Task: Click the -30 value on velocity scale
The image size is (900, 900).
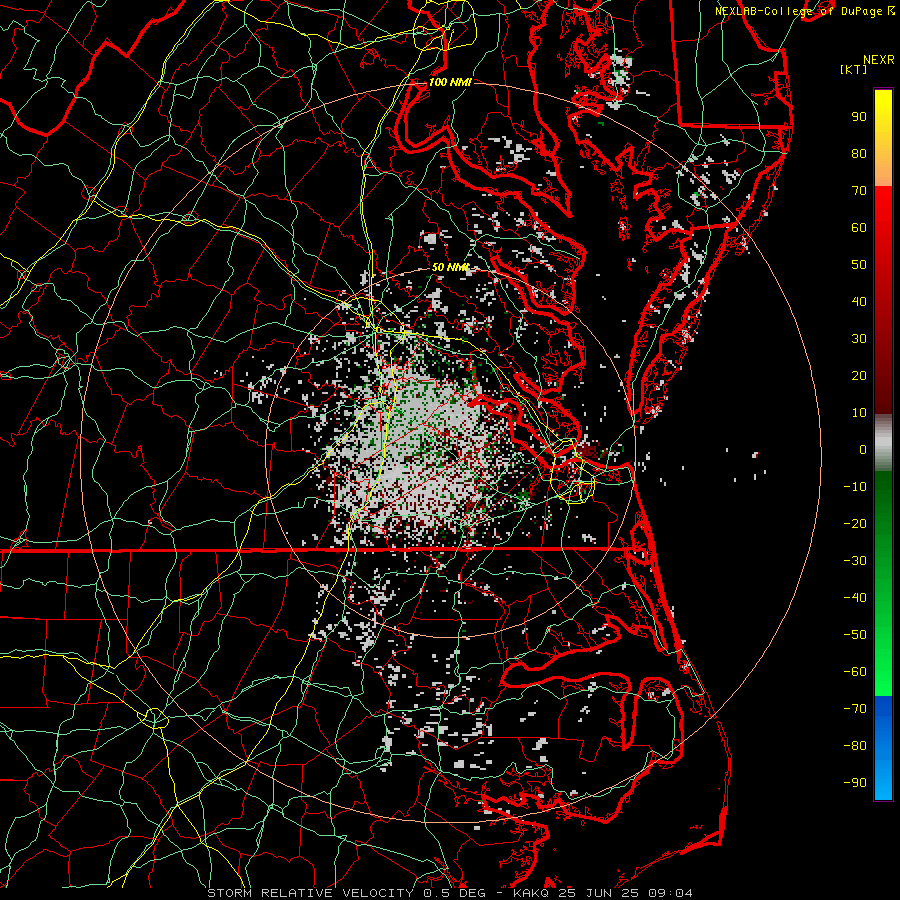Action: coord(855,561)
